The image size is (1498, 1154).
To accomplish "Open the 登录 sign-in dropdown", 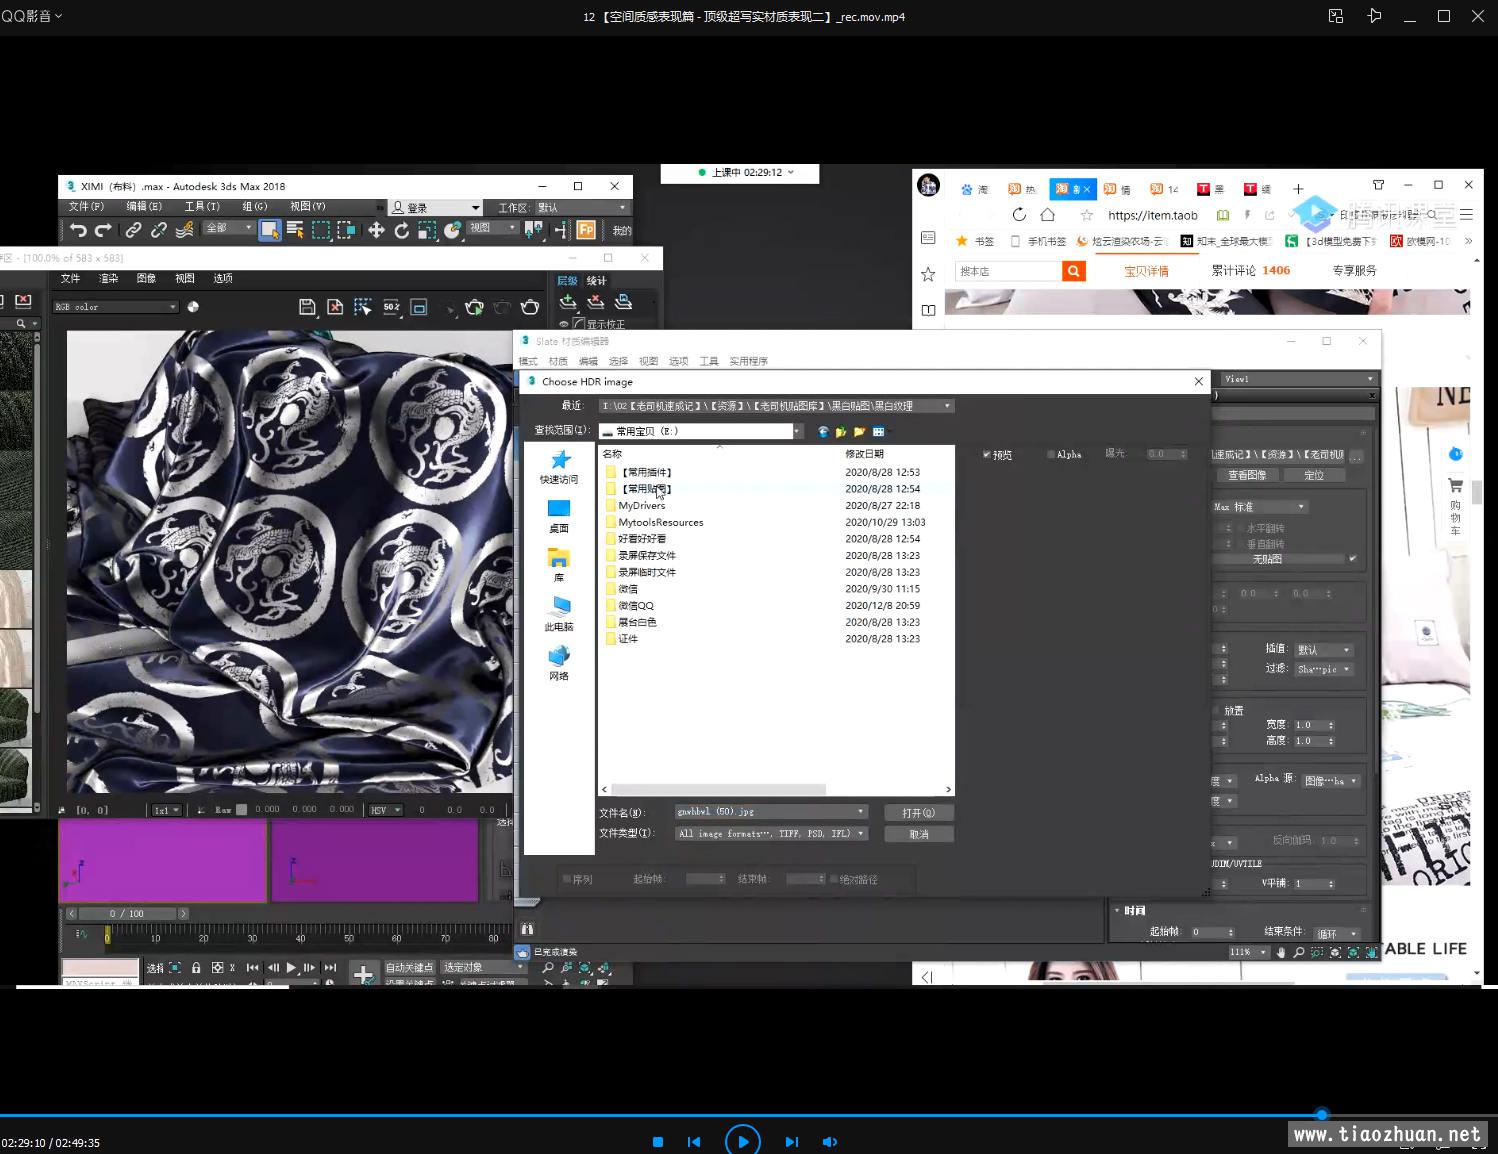I will coord(435,207).
